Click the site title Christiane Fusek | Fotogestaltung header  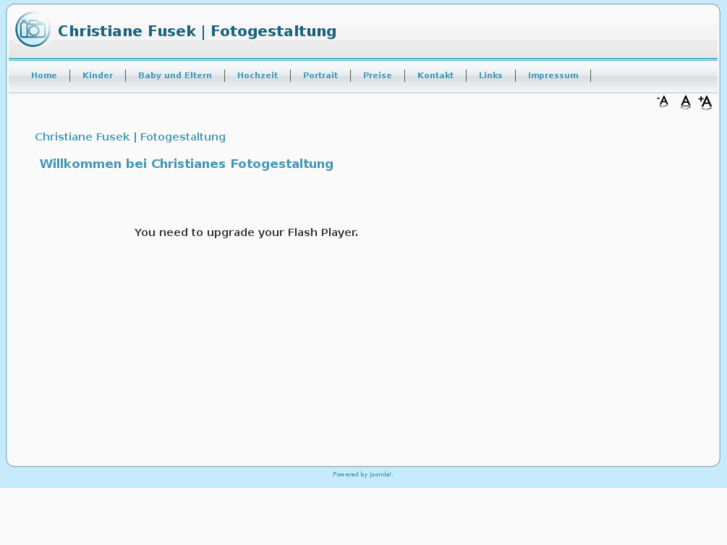coord(197,31)
